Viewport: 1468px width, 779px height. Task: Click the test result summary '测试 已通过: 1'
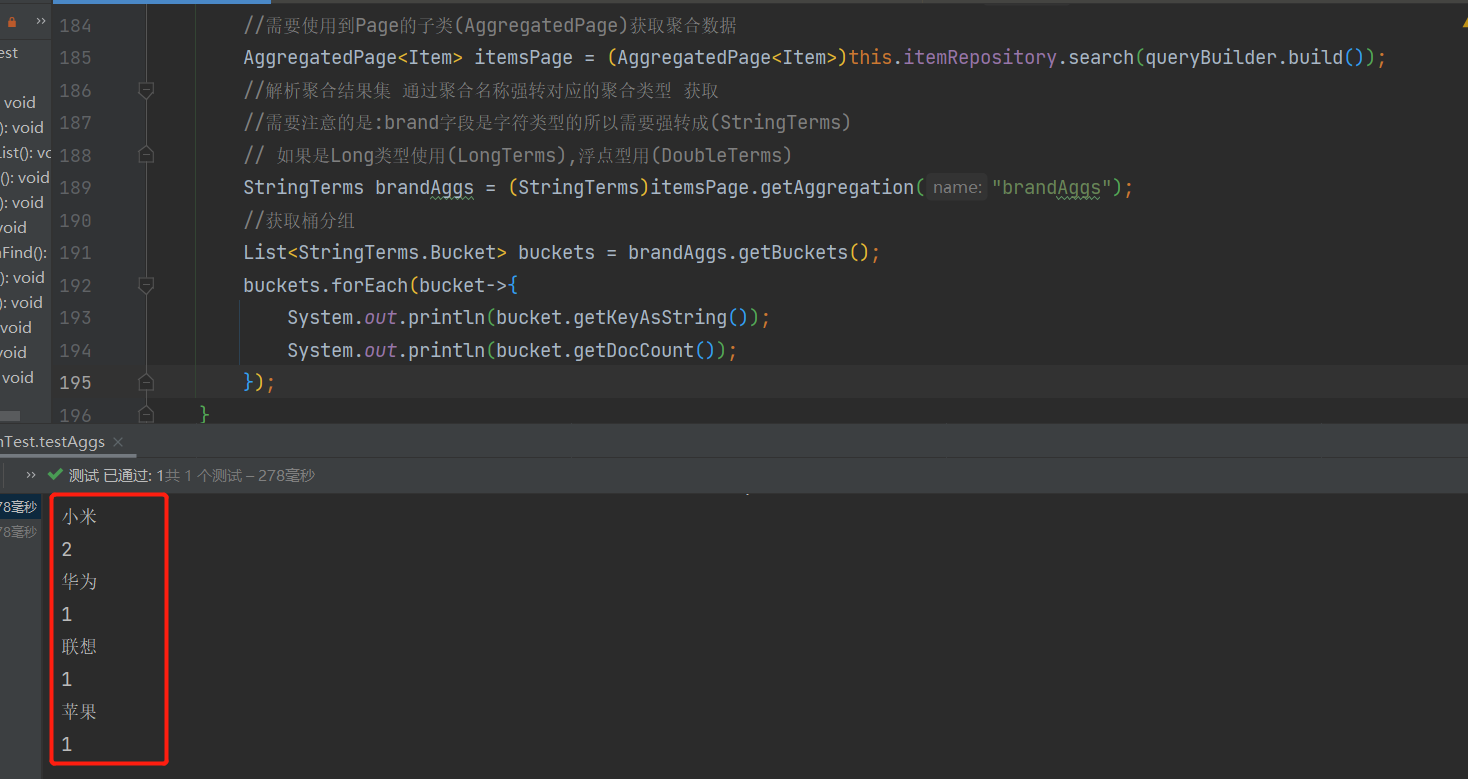click(x=116, y=476)
